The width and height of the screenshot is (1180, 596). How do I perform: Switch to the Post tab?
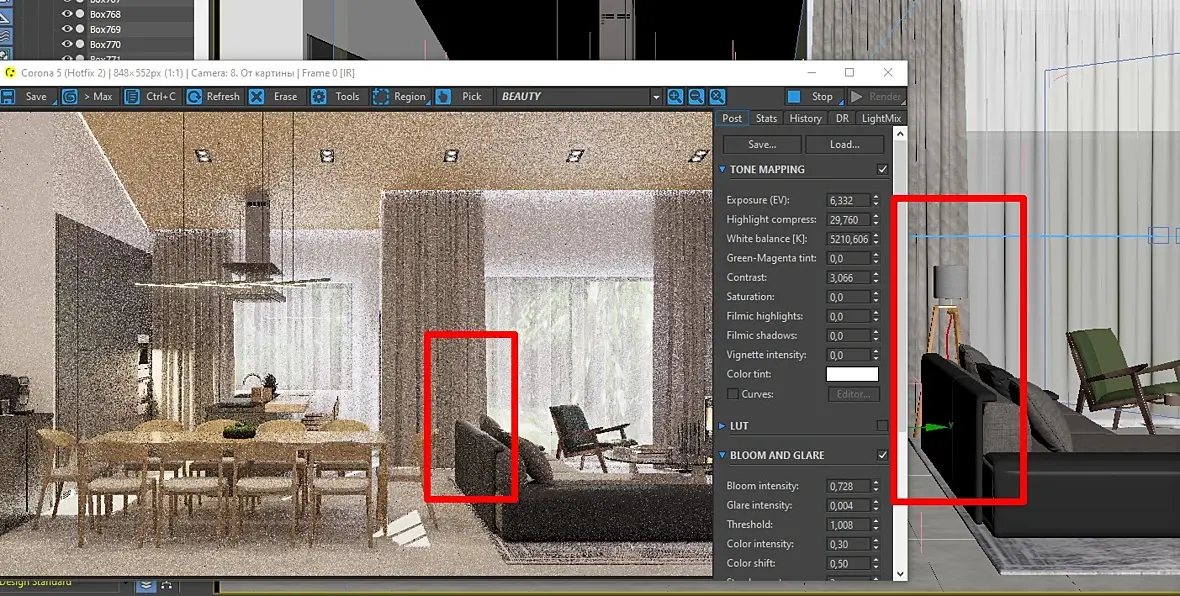(x=731, y=118)
